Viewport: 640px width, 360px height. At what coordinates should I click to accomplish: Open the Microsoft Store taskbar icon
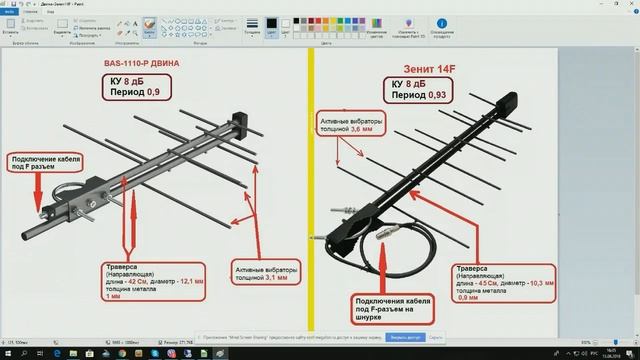(89, 353)
